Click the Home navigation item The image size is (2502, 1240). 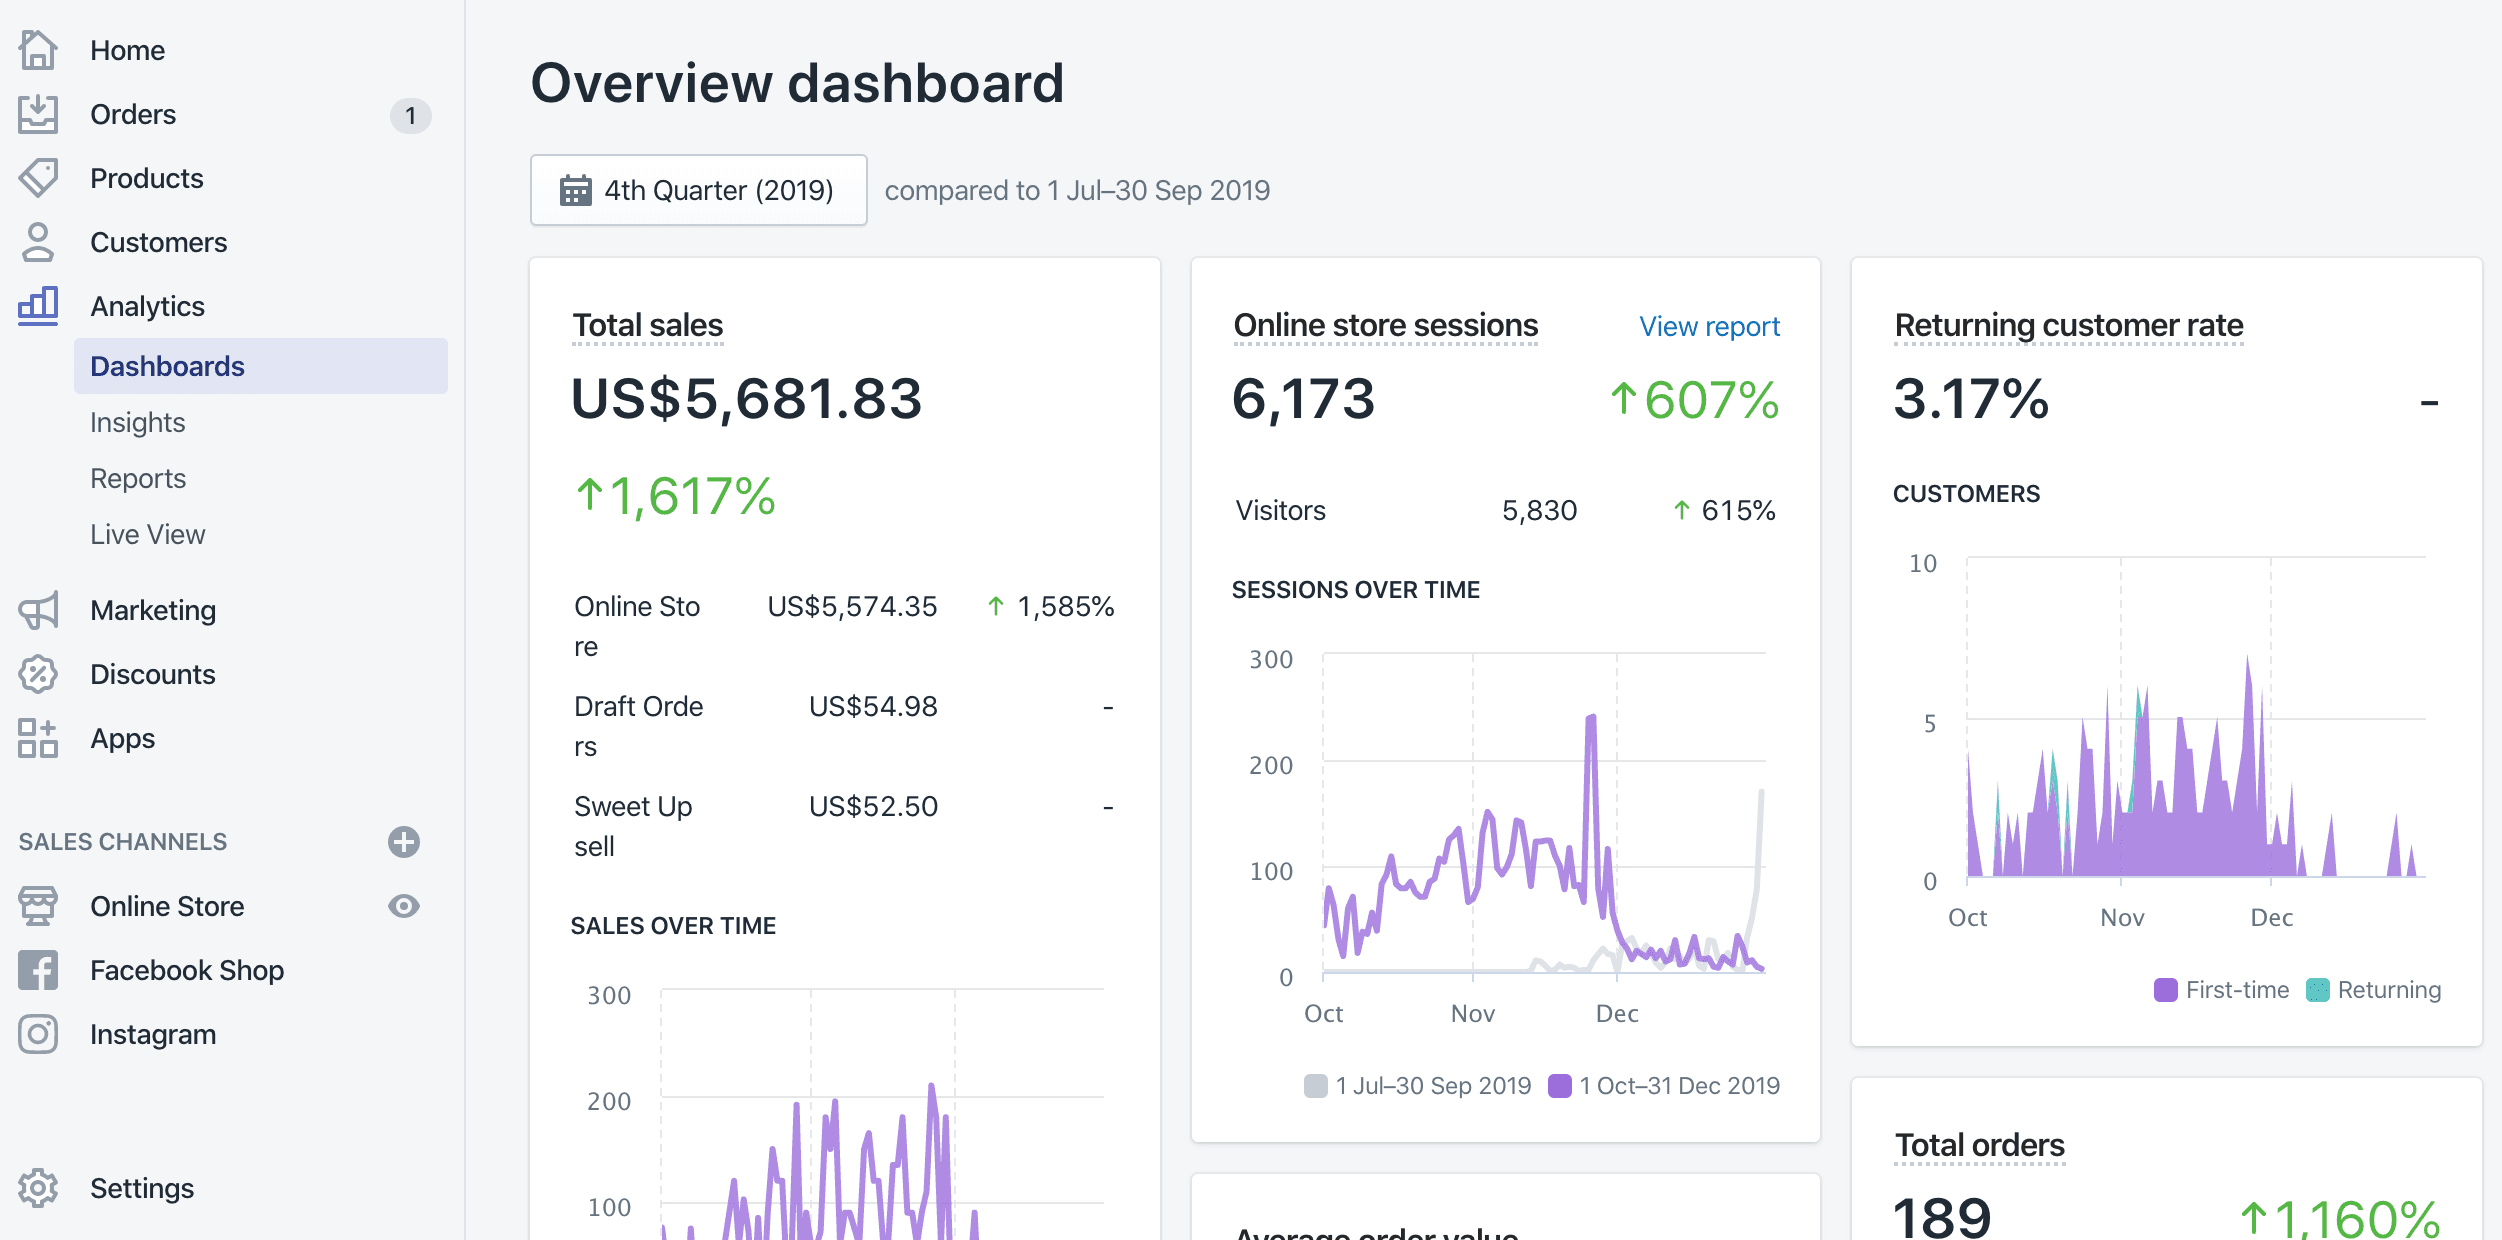pyautogui.click(x=126, y=49)
